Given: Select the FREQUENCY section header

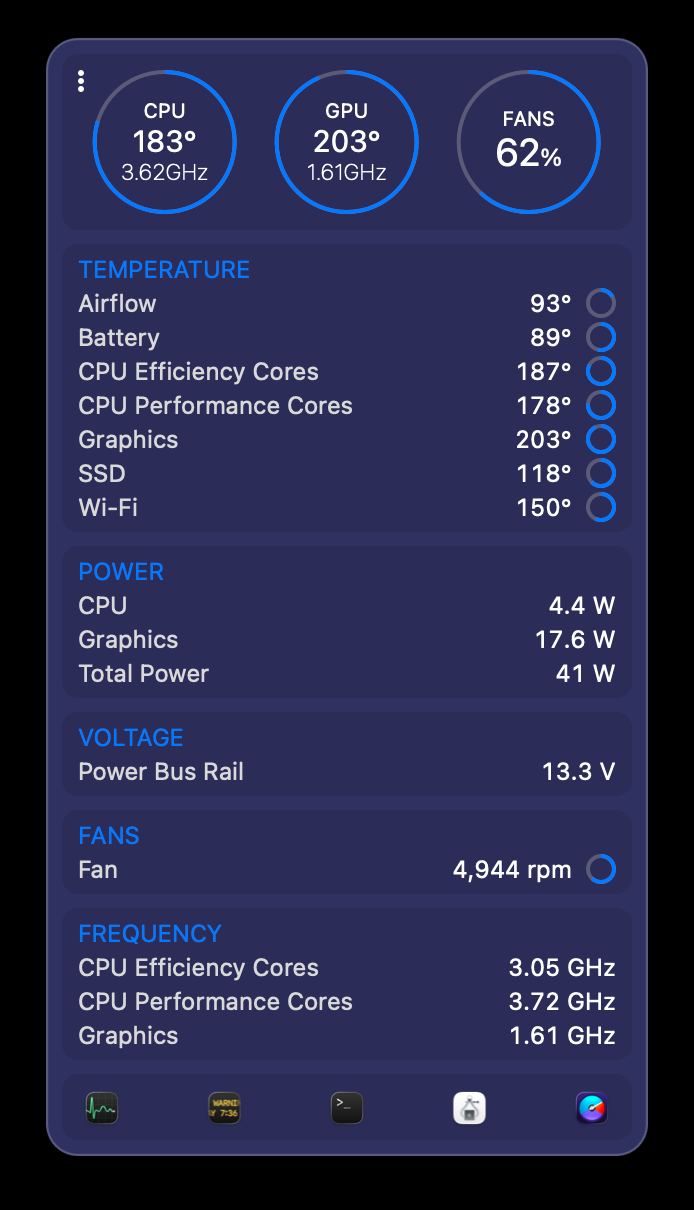Looking at the screenshot, I should pyautogui.click(x=150, y=934).
